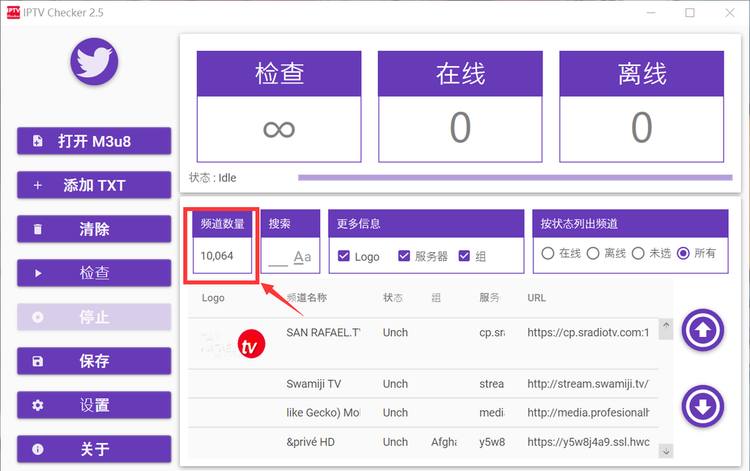
Task: Click the info icon on 关于 button
Action: tap(38, 449)
